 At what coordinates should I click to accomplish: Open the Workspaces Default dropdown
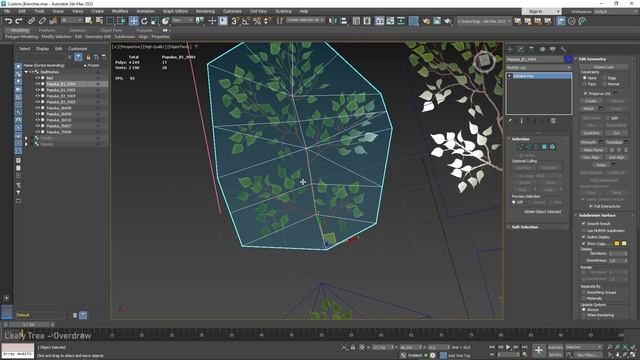click(616, 11)
